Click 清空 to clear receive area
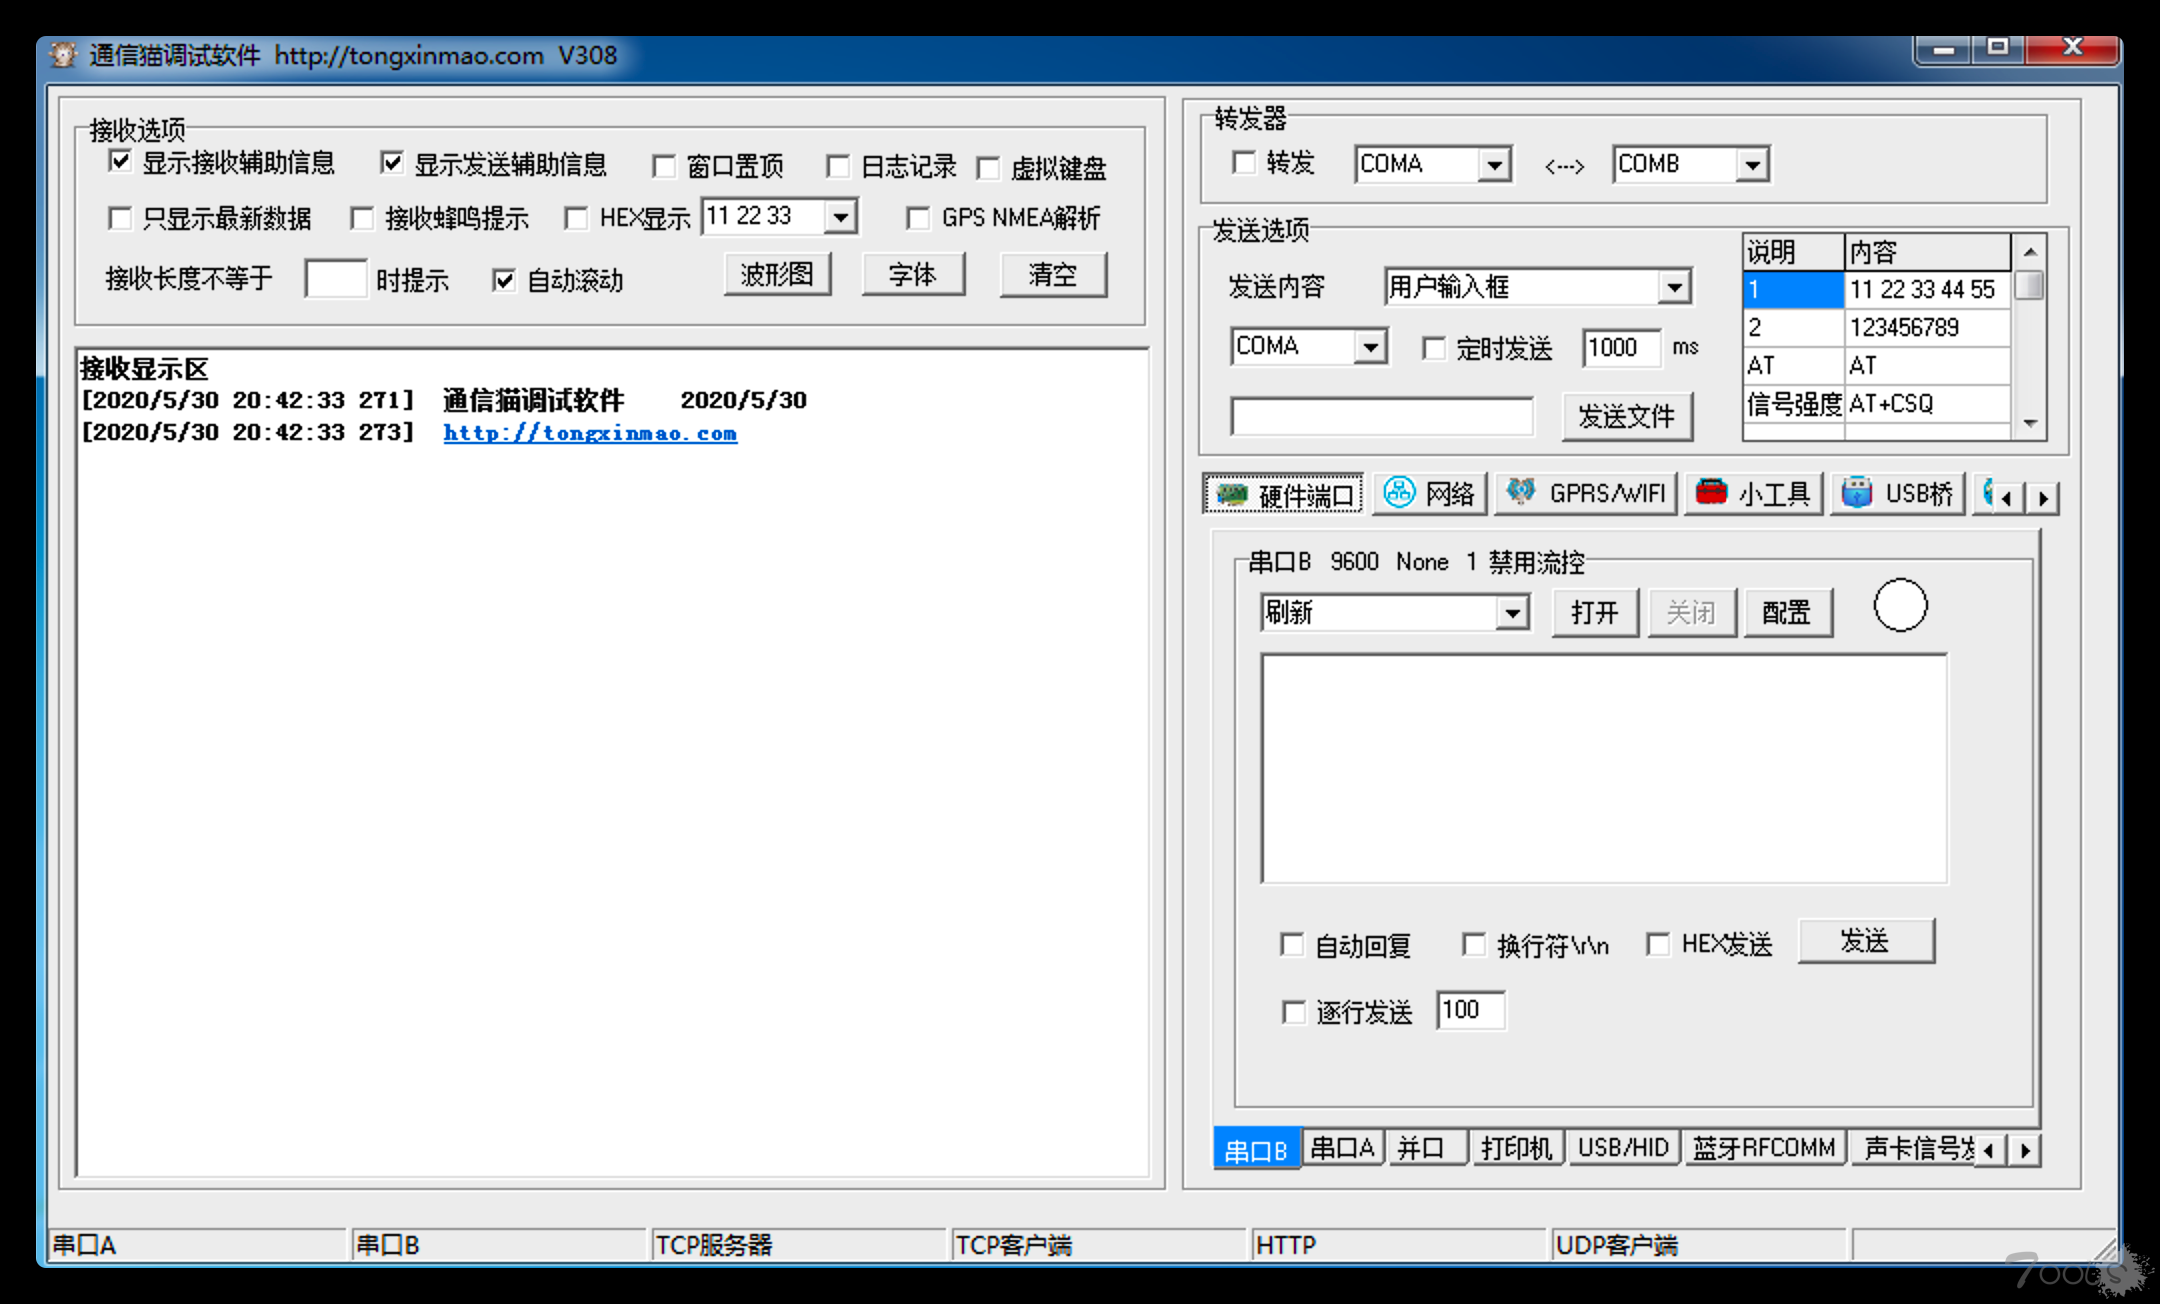This screenshot has width=2160, height=1304. pos(1053,274)
